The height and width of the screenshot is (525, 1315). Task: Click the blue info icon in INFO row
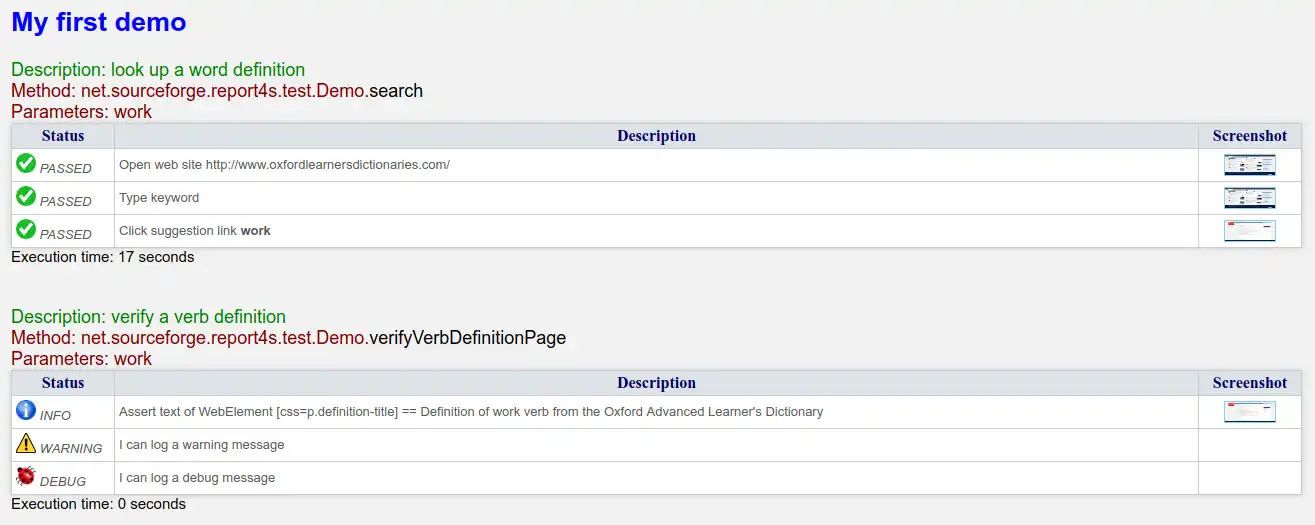pos(26,410)
